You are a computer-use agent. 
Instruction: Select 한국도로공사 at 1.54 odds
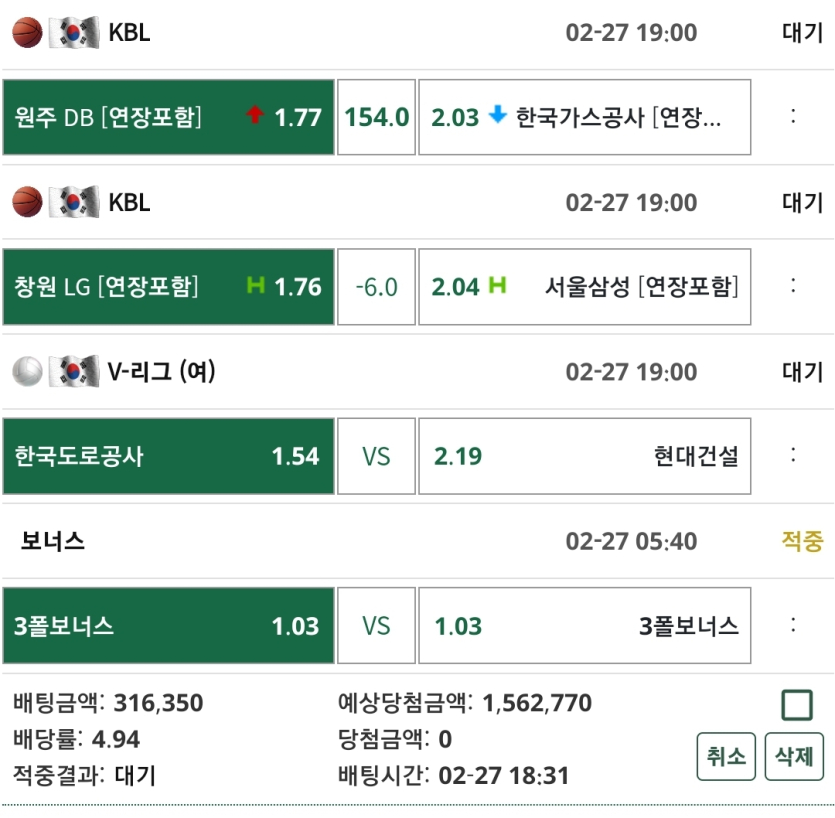tap(168, 457)
